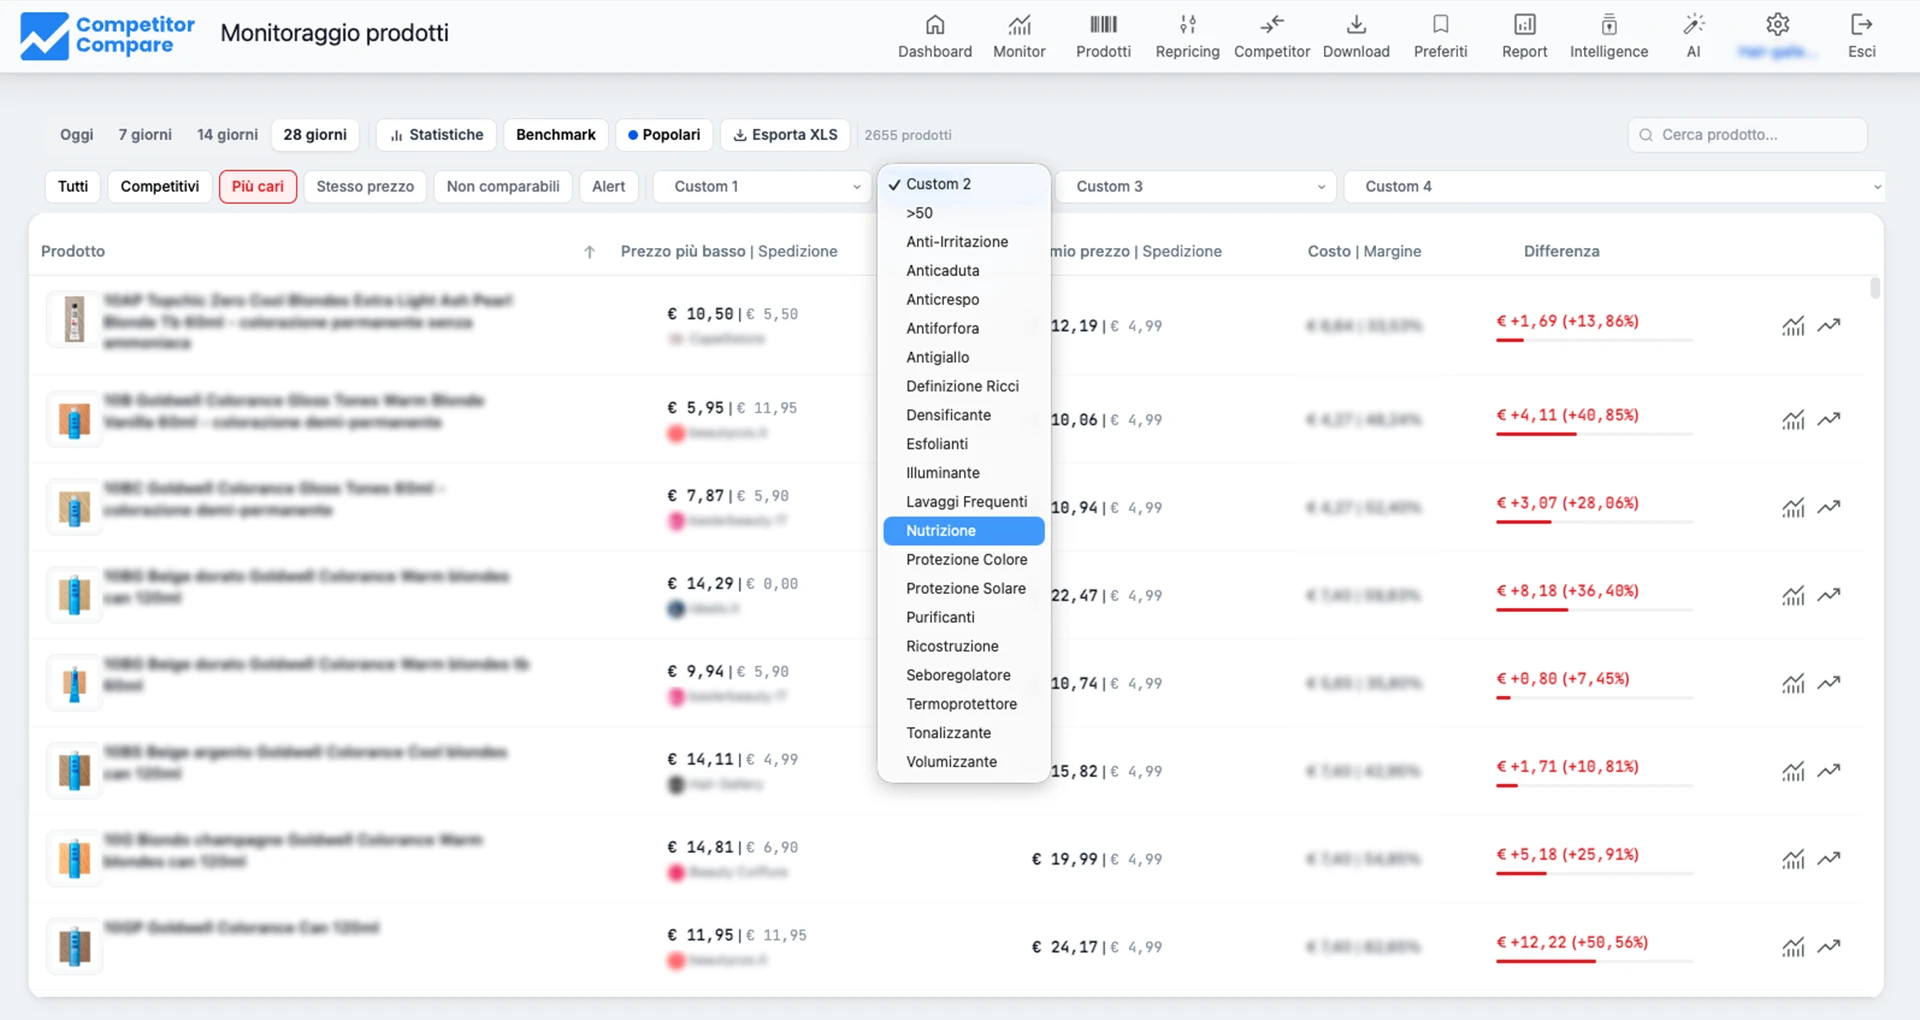Open the Custom 3 dropdown

point(1196,187)
